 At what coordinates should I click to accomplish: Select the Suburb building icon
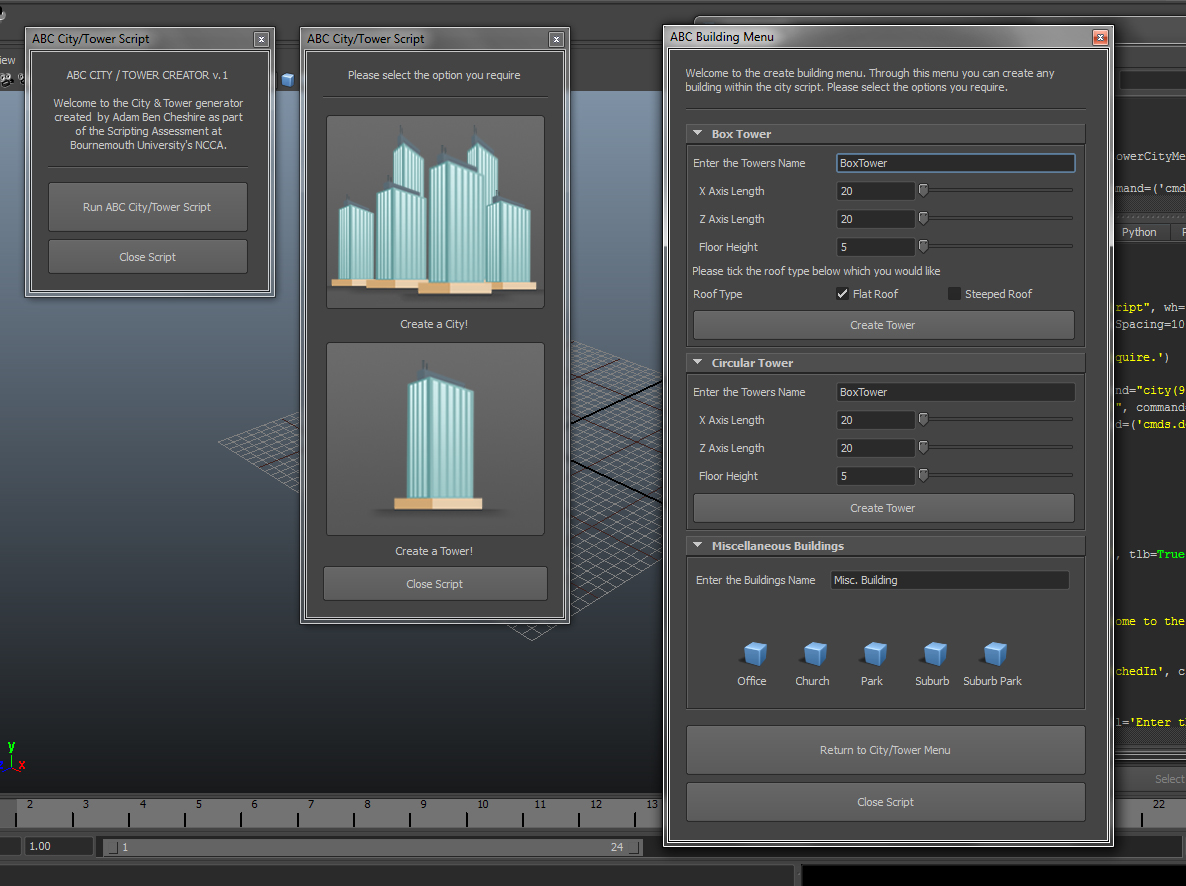[x=932, y=657]
